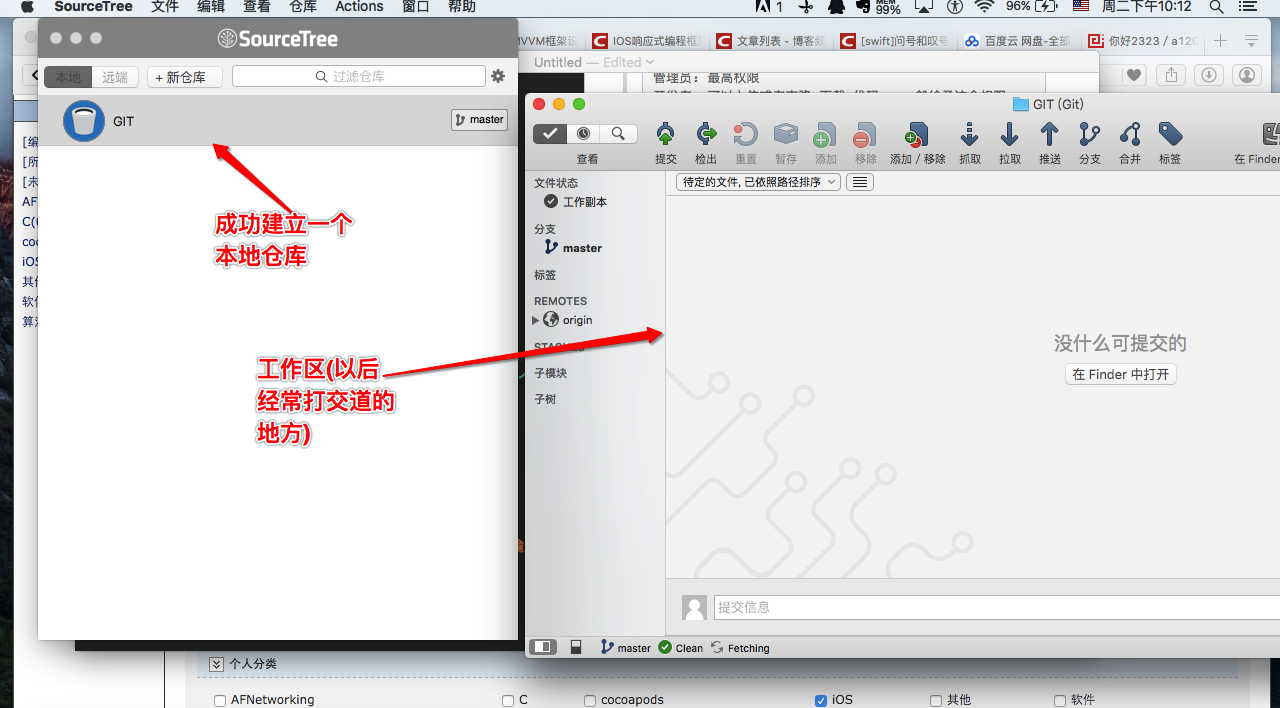Image resolution: width=1280 pixels, height=708 pixels.
Task: Open the 帮助 menu
Action: [x=462, y=7]
